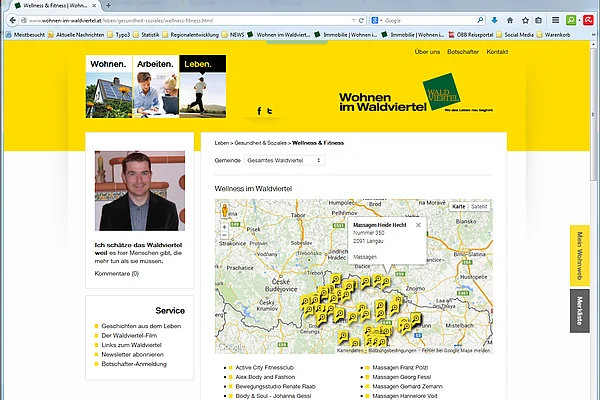Click the Street View pegman on map
Viewport: 600px width, 400px height.
click(x=224, y=210)
